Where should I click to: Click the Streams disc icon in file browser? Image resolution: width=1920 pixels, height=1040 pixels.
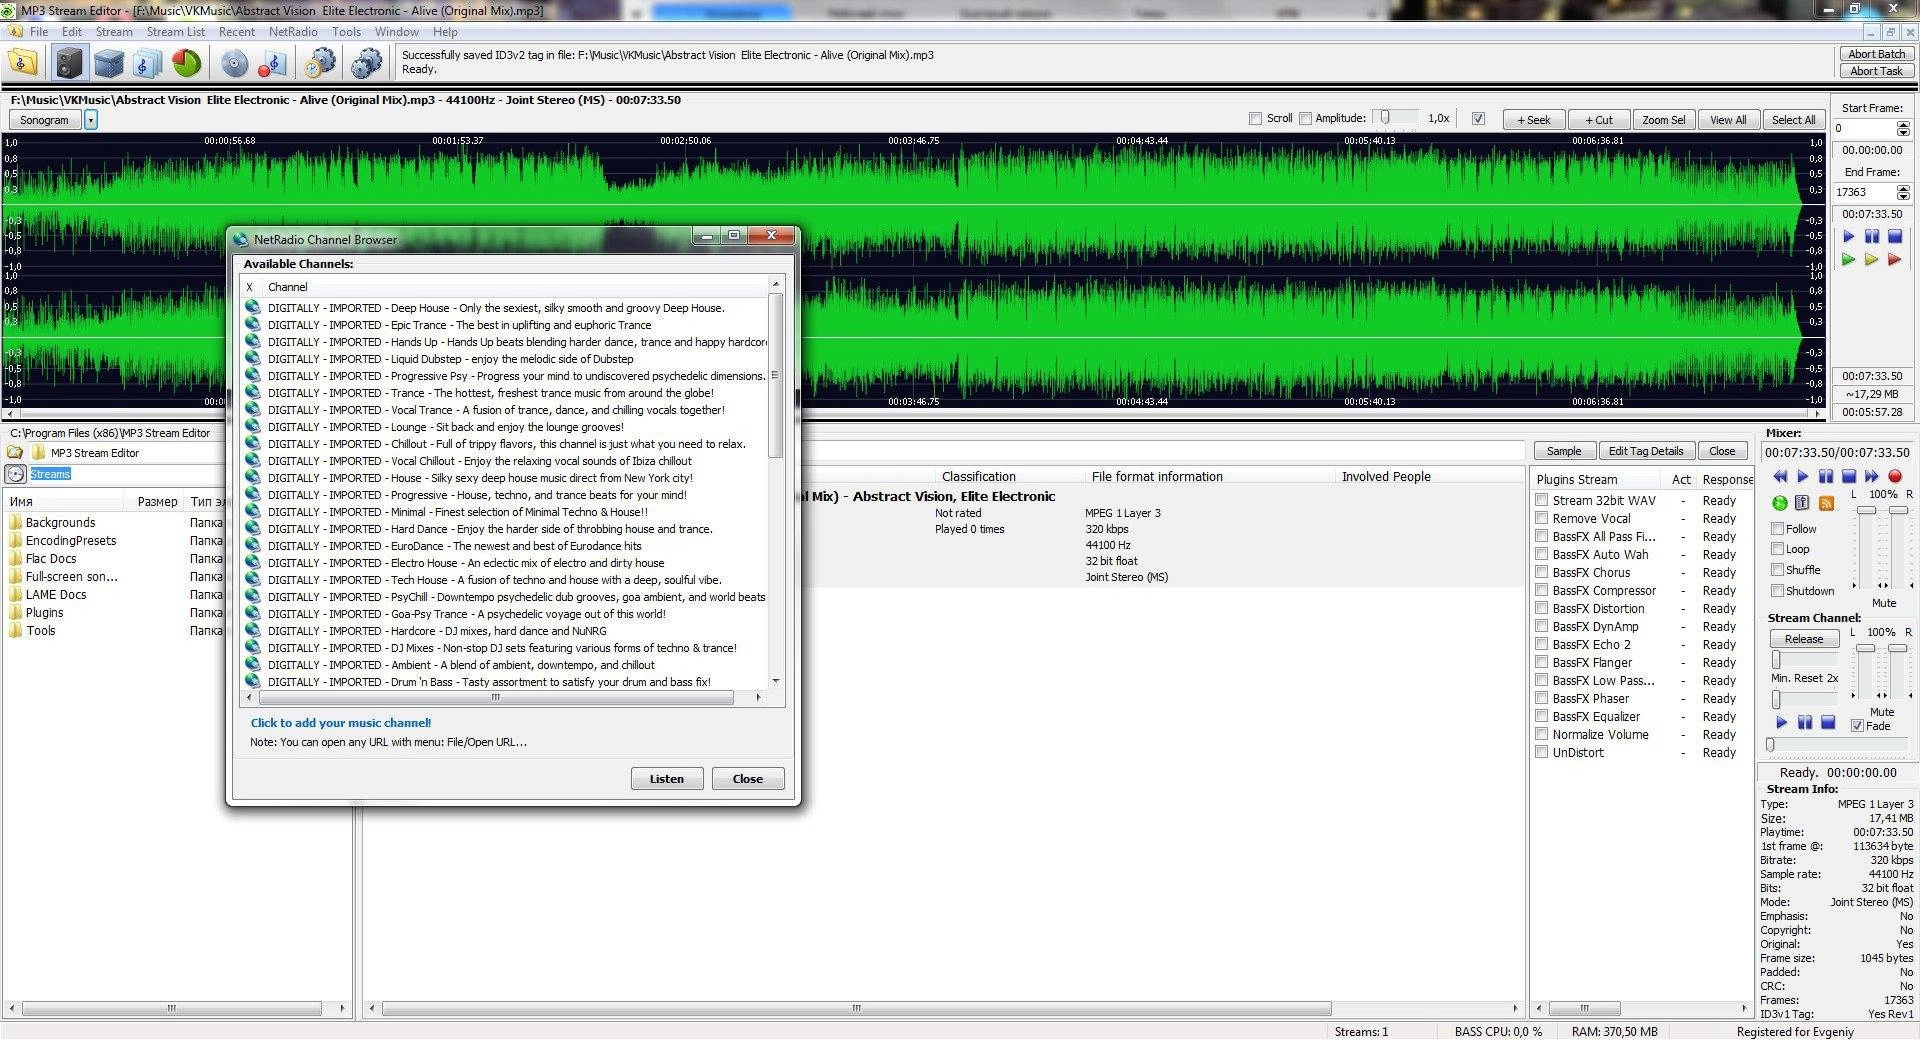coord(15,474)
